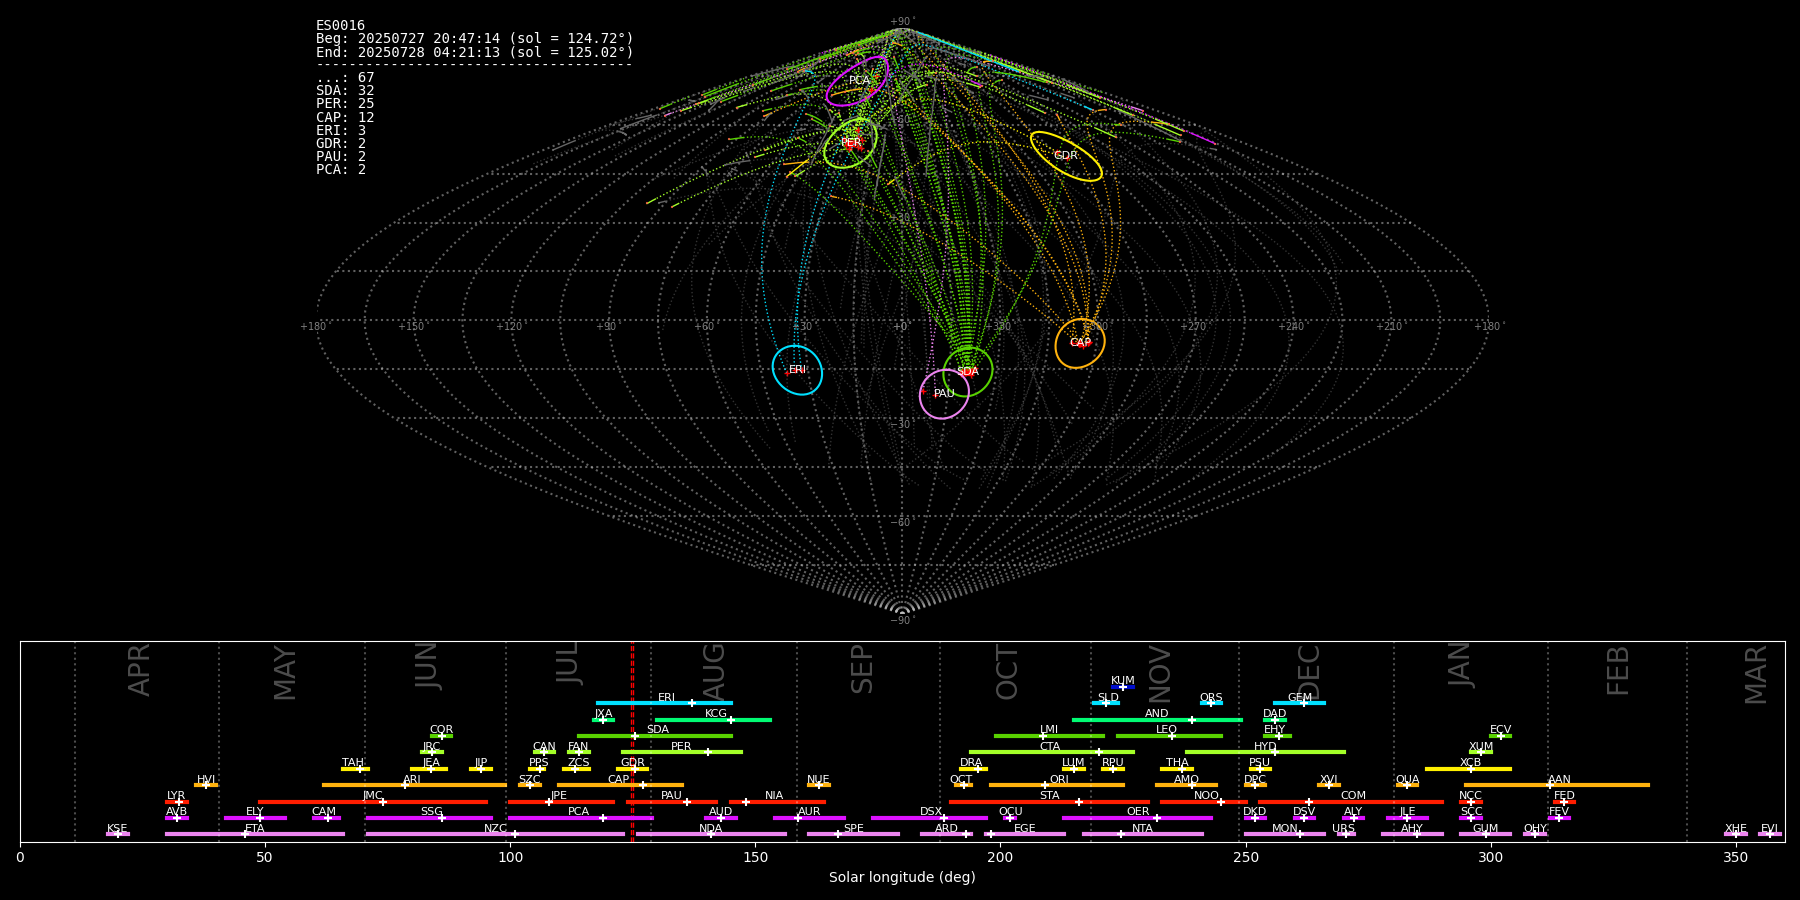Click the QUA shower bar in timeline
The width and height of the screenshot is (1800, 900).
pos(1407,785)
